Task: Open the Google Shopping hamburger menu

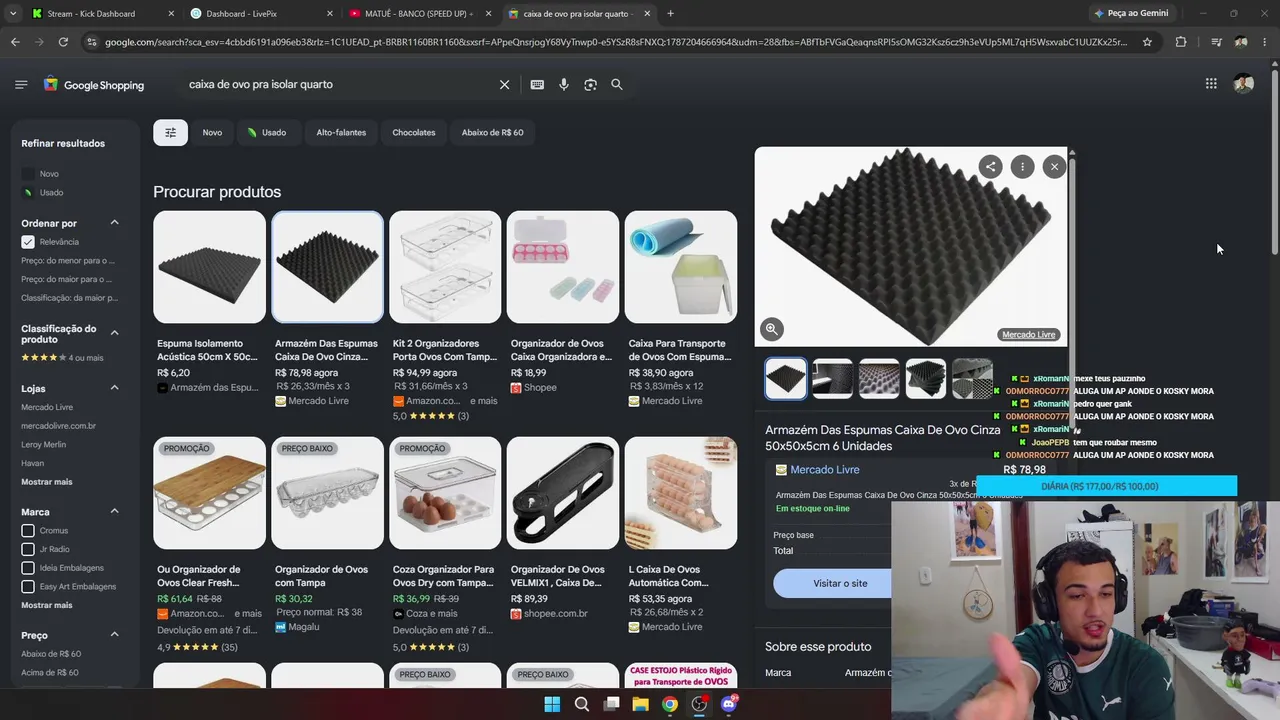Action: [21, 85]
